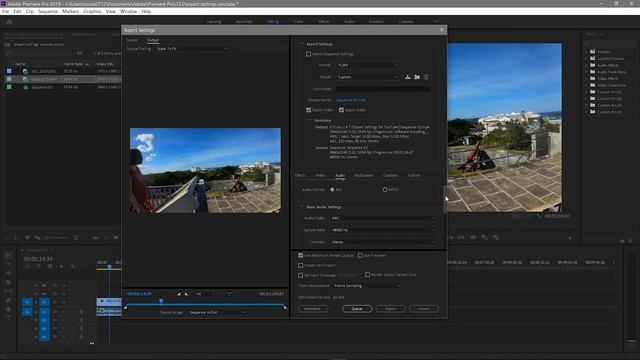
Task: Check Set Start Timecode checkbox
Action: (x=300, y=275)
